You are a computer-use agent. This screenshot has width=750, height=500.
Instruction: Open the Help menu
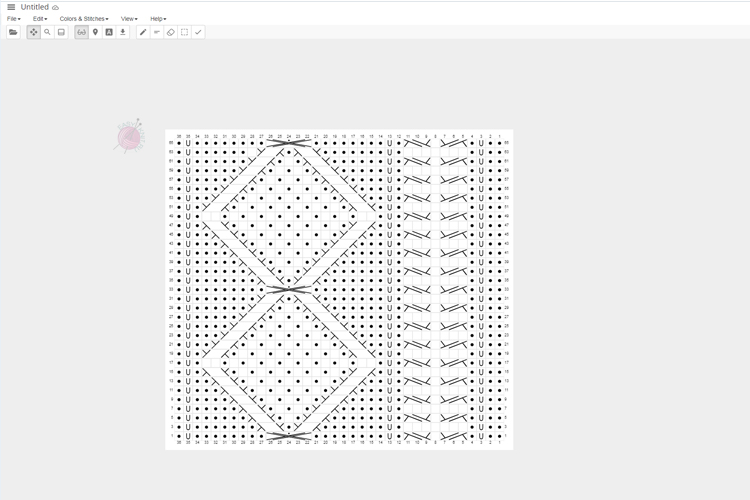click(158, 19)
